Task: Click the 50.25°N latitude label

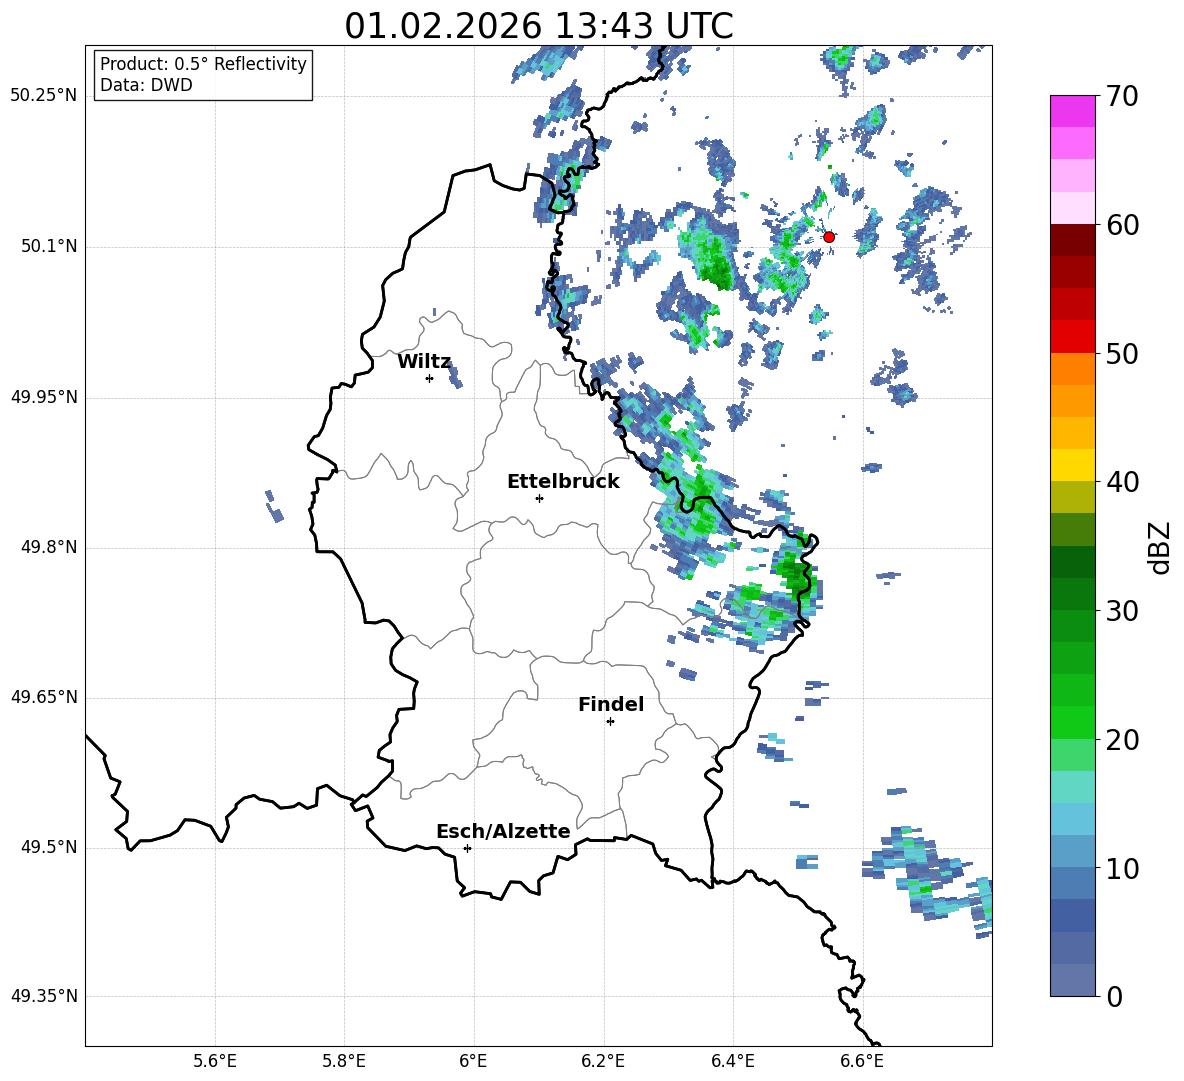Action: pos(44,96)
